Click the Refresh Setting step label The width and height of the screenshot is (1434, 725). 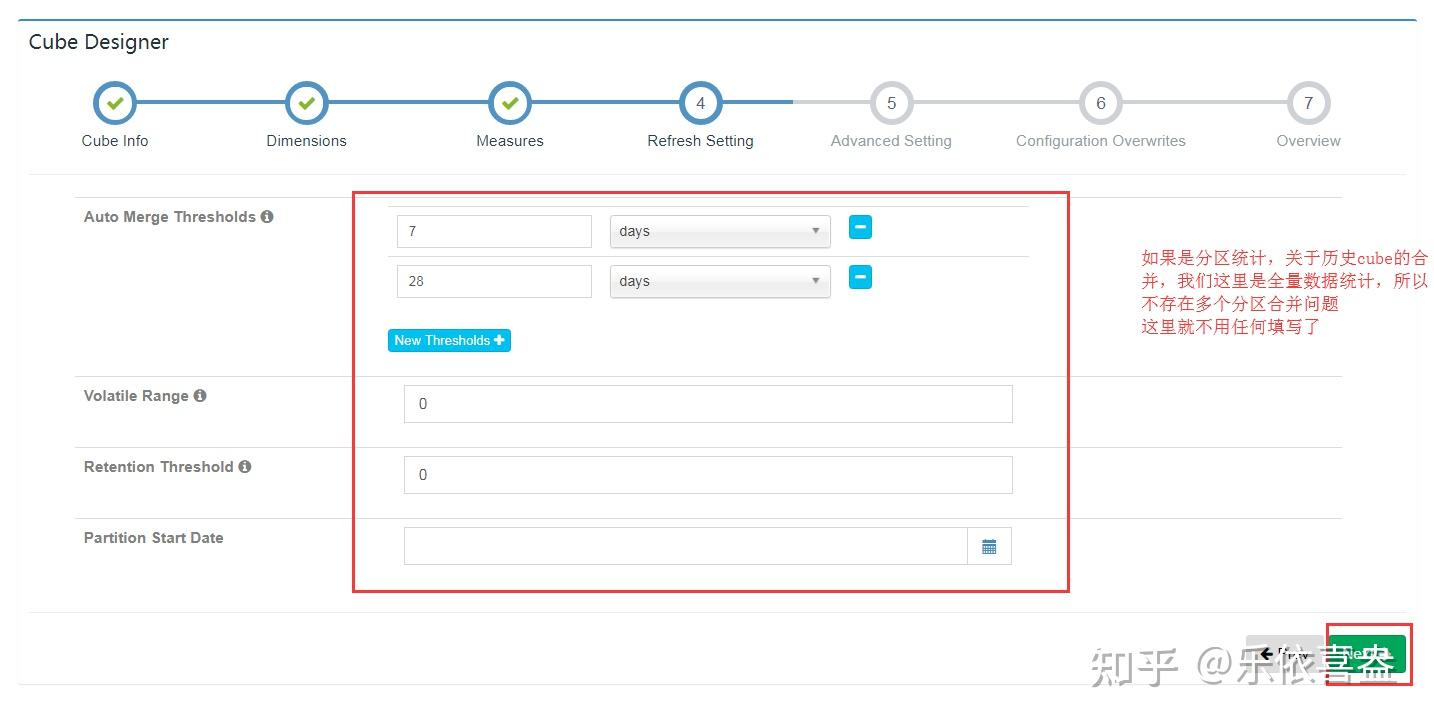pyautogui.click(x=701, y=141)
